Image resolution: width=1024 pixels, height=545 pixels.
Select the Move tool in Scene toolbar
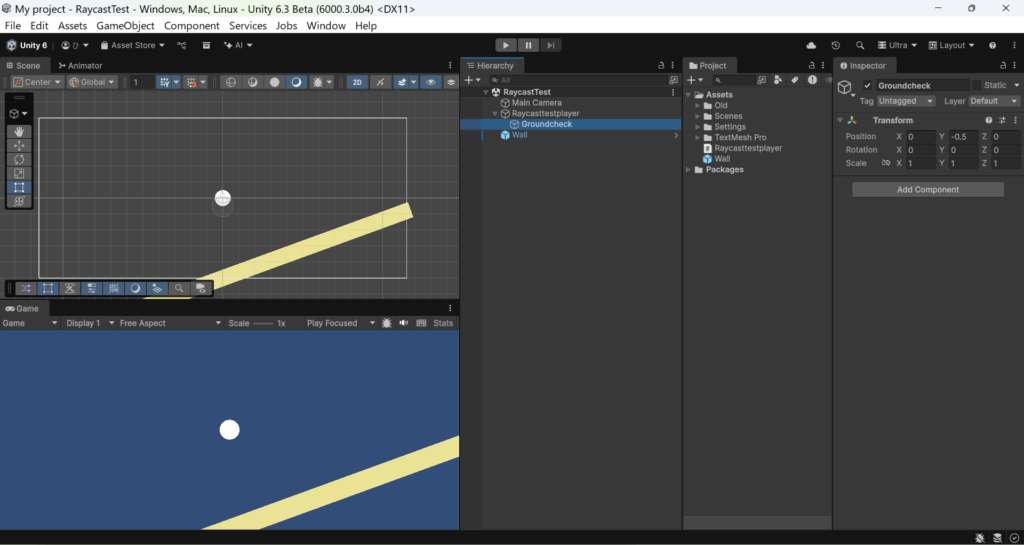[19, 145]
